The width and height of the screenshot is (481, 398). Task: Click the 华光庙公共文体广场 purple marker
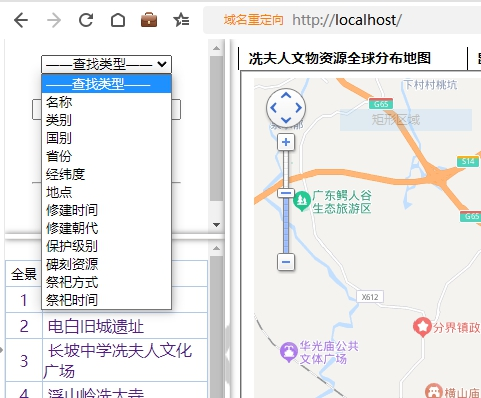[x=289, y=352]
